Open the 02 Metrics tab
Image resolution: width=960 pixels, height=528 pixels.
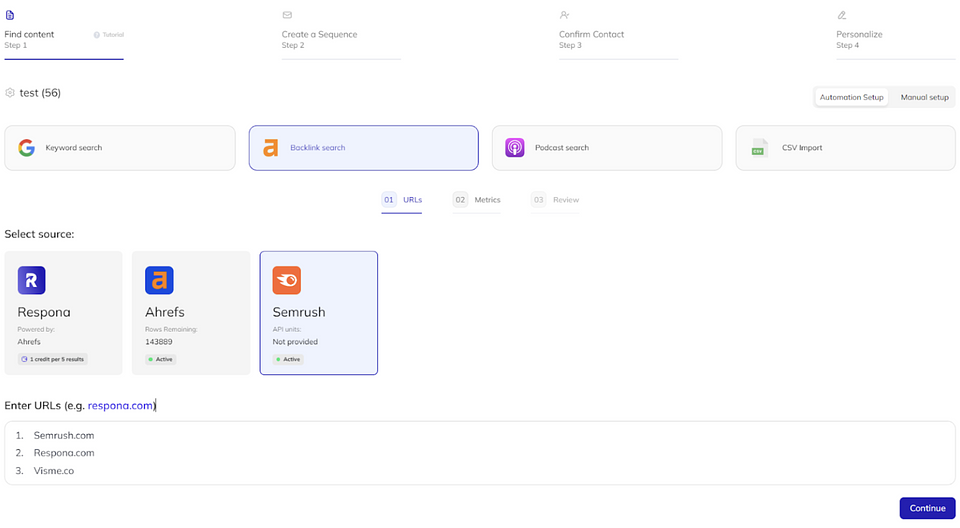pyautogui.click(x=476, y=200)
